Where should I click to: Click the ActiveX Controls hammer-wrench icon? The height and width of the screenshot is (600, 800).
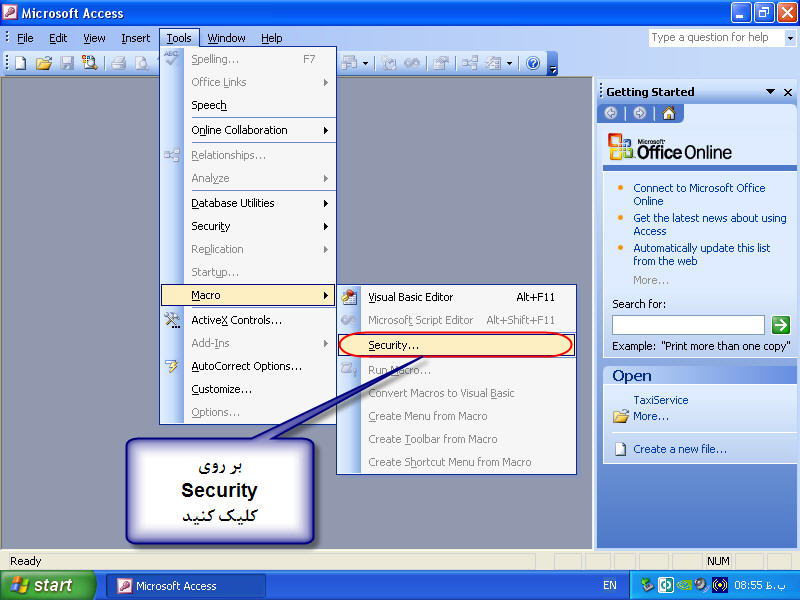click(x=172, y=320)
